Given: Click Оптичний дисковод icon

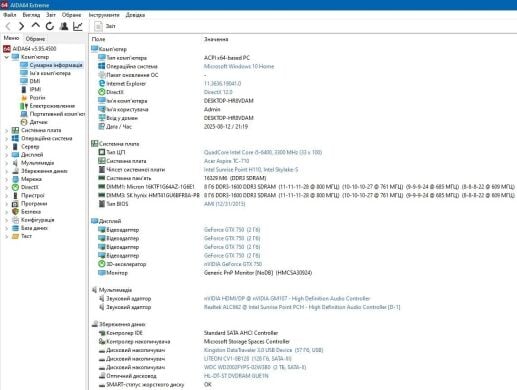Looking at the screenshot, I should (x=102, y=376).
